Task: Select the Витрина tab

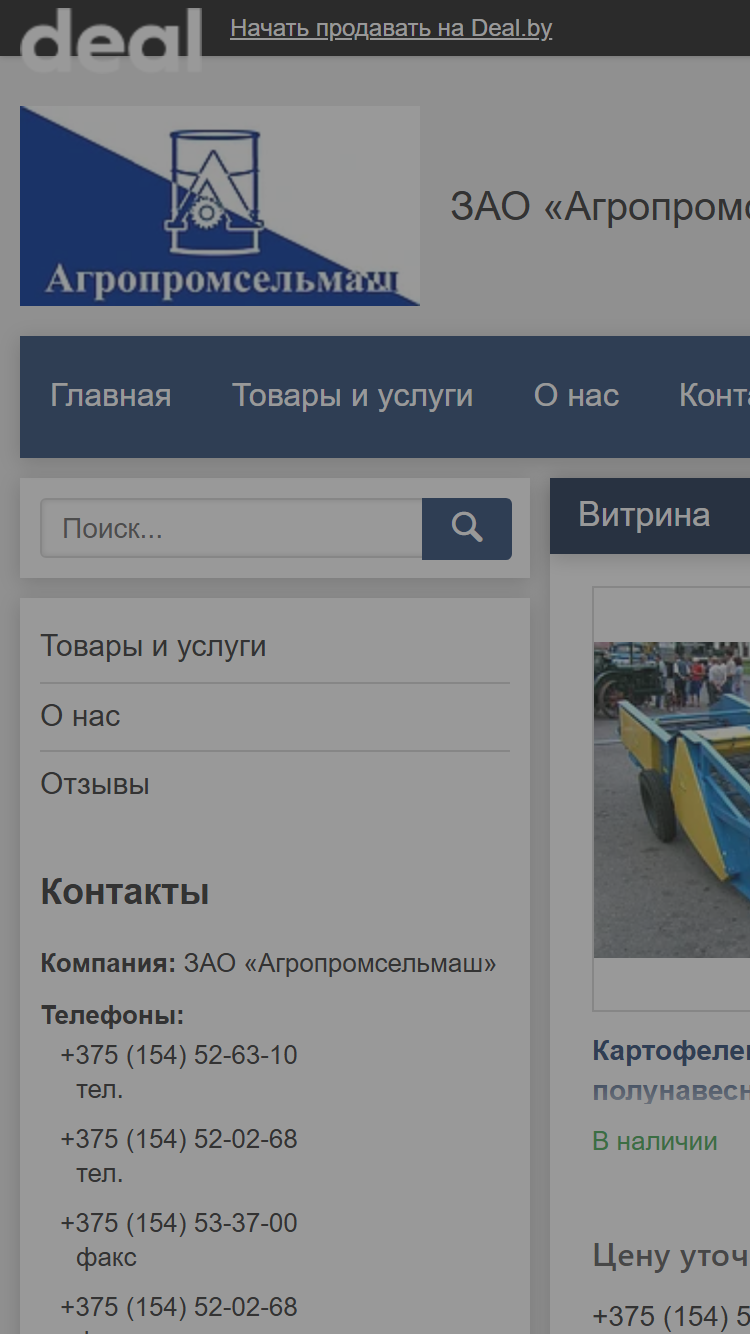Action: (644, 515)
